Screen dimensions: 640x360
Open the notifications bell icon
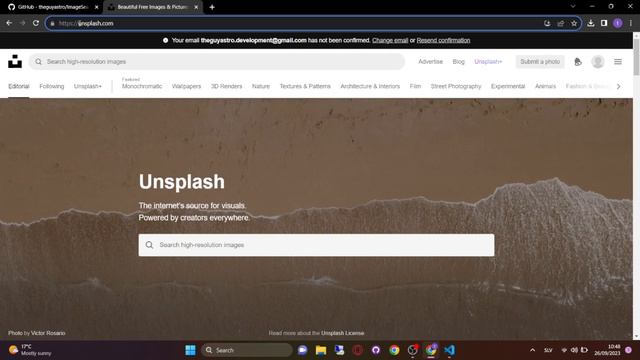578,62
